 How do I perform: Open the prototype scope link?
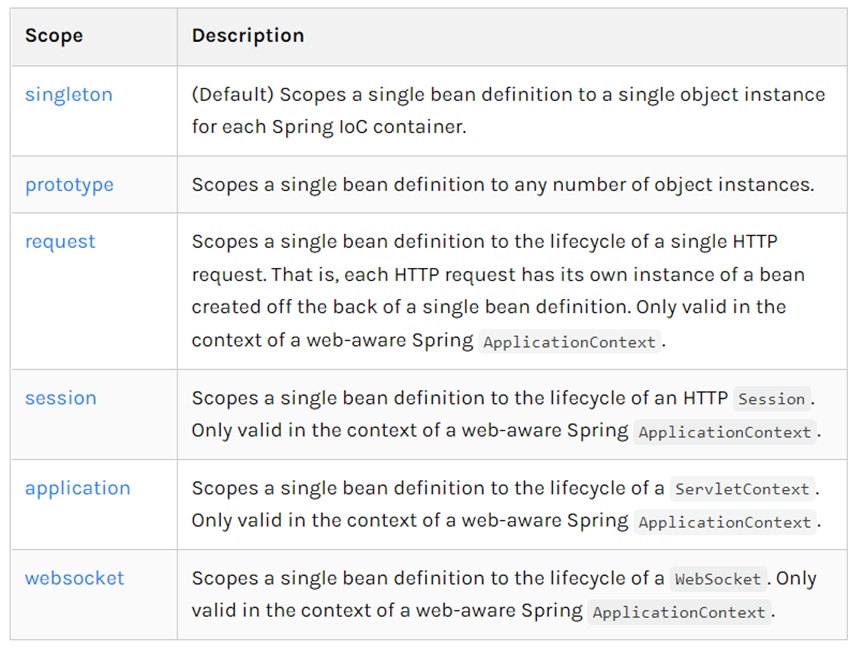point(70,185)
